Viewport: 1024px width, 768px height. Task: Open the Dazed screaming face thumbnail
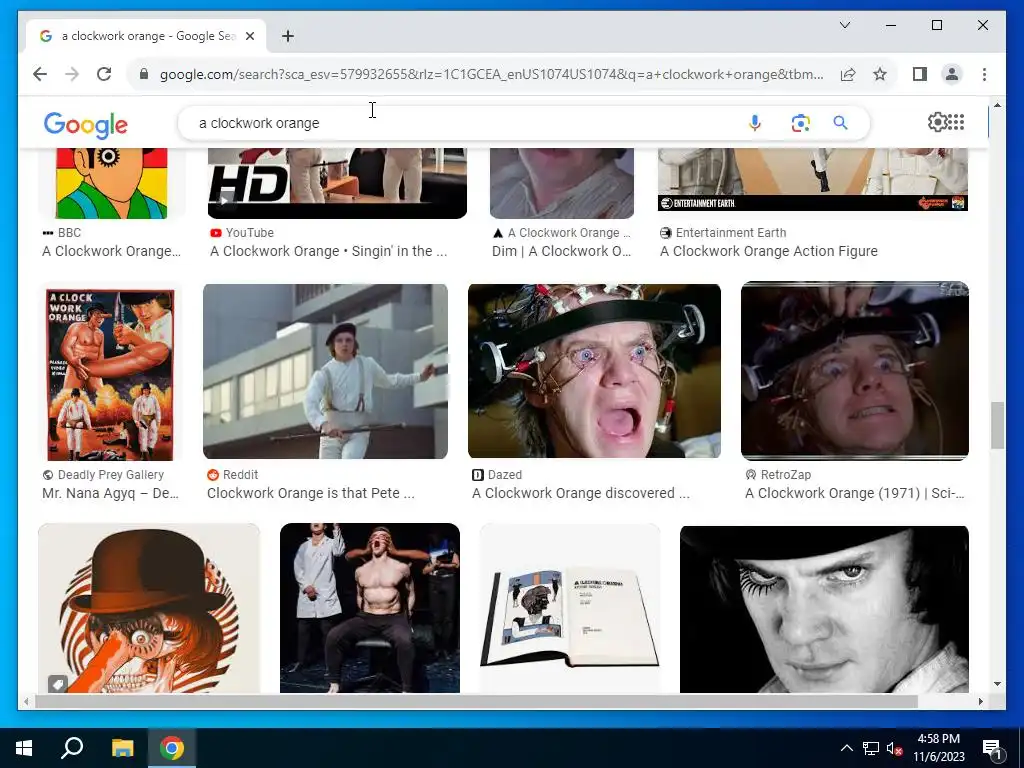point(594,371)
